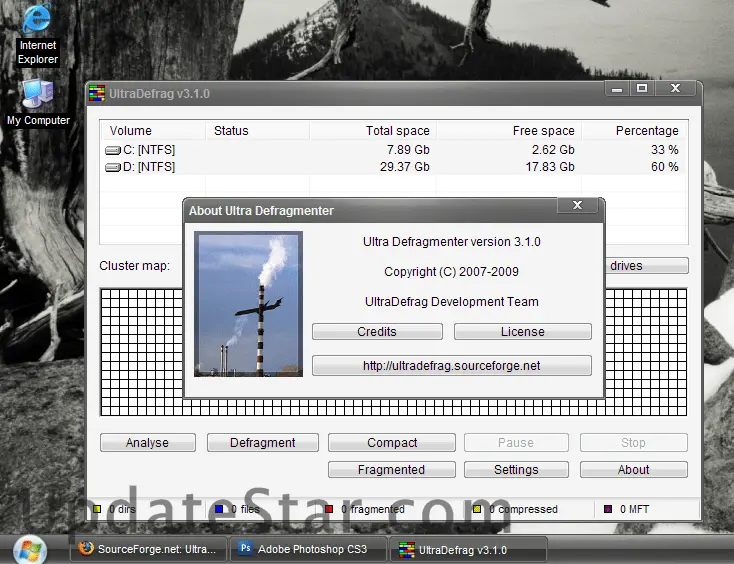Screen dimensions: 734x564
Task: Click the Analyse button
Action: (x=147, y=442)
